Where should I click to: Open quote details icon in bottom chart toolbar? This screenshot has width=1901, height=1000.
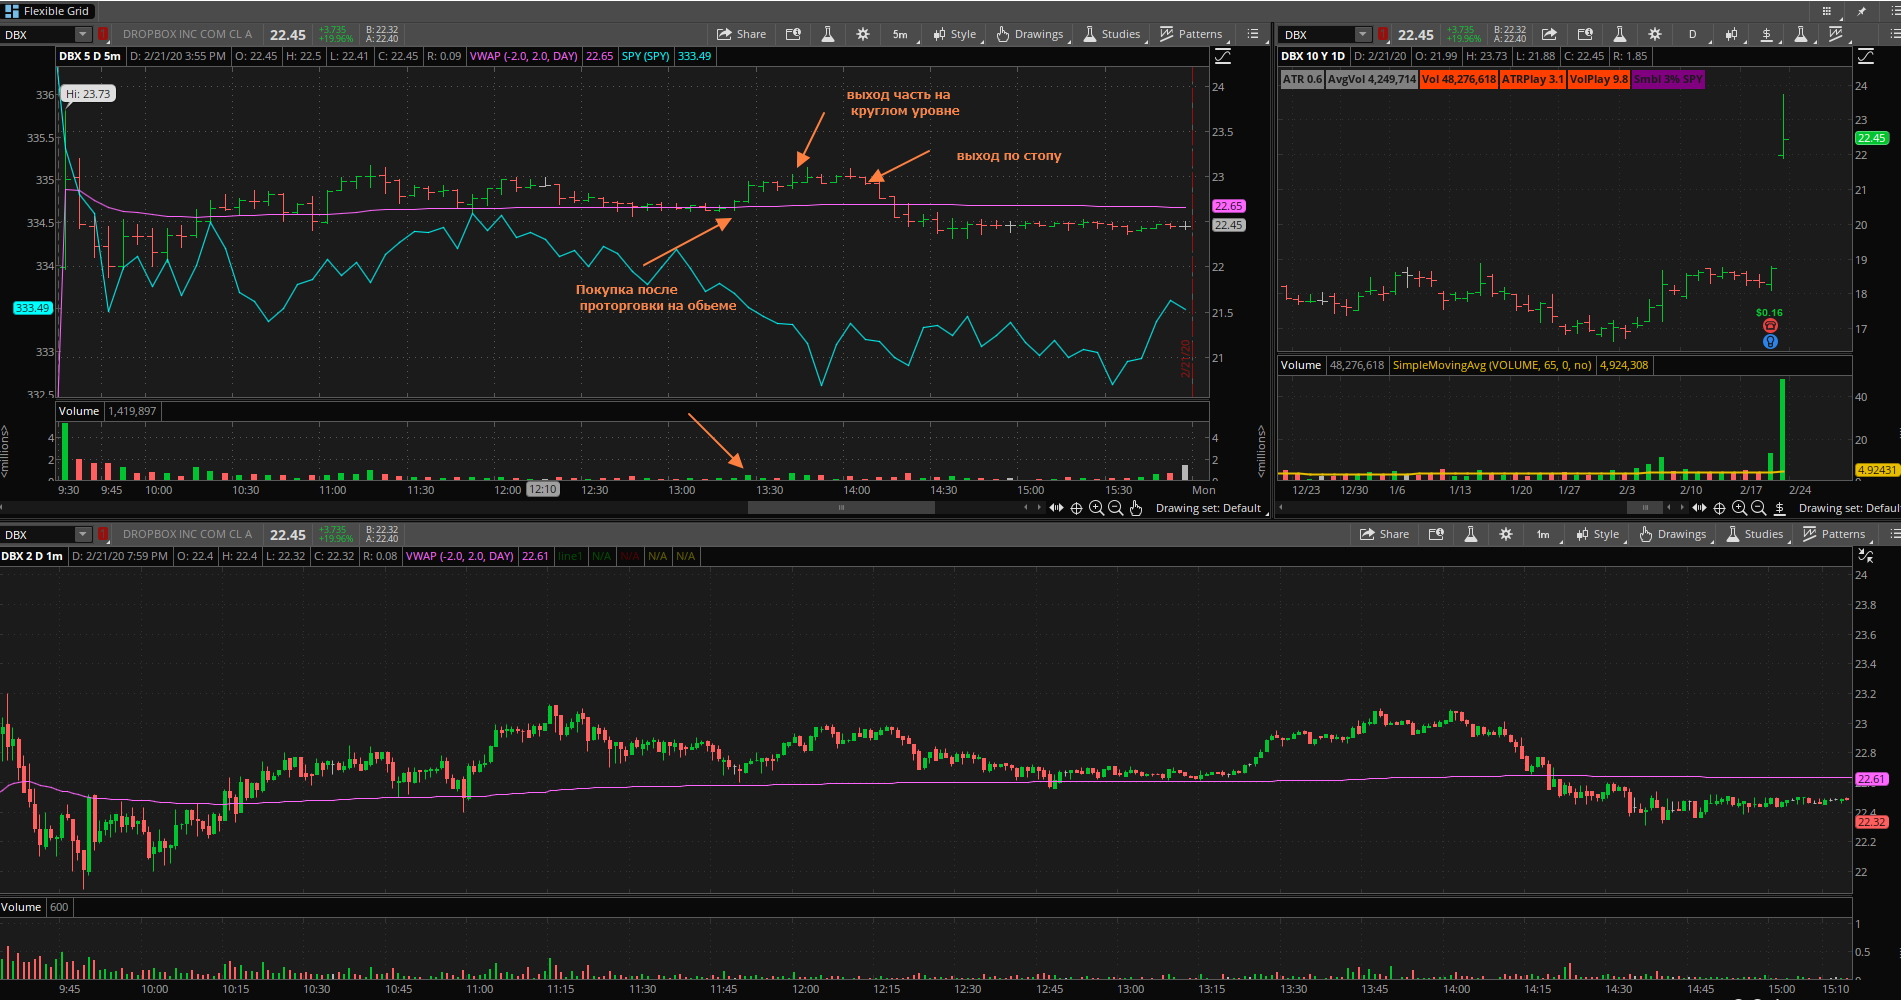pyautogui.click(x=1436, y=534)
